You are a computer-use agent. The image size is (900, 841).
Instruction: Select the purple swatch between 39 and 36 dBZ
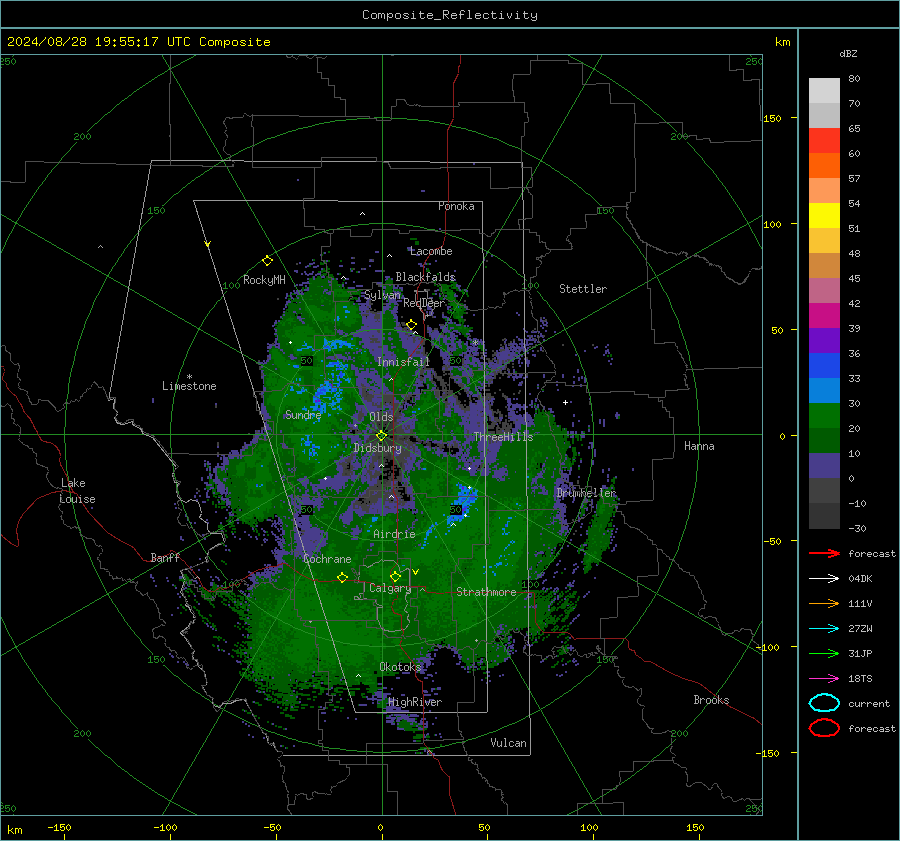click(x=824, y=340)
